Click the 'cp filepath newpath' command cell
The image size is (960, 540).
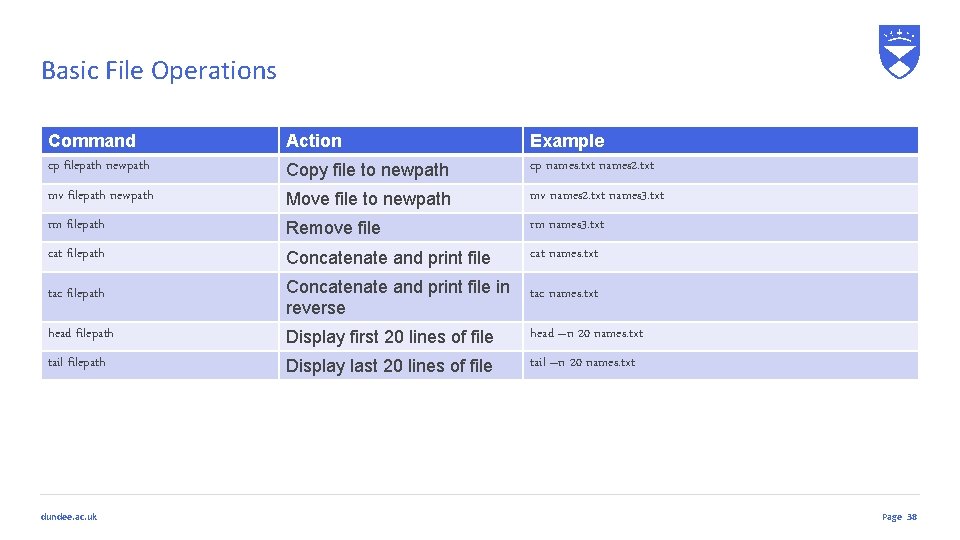coord(160,170)
